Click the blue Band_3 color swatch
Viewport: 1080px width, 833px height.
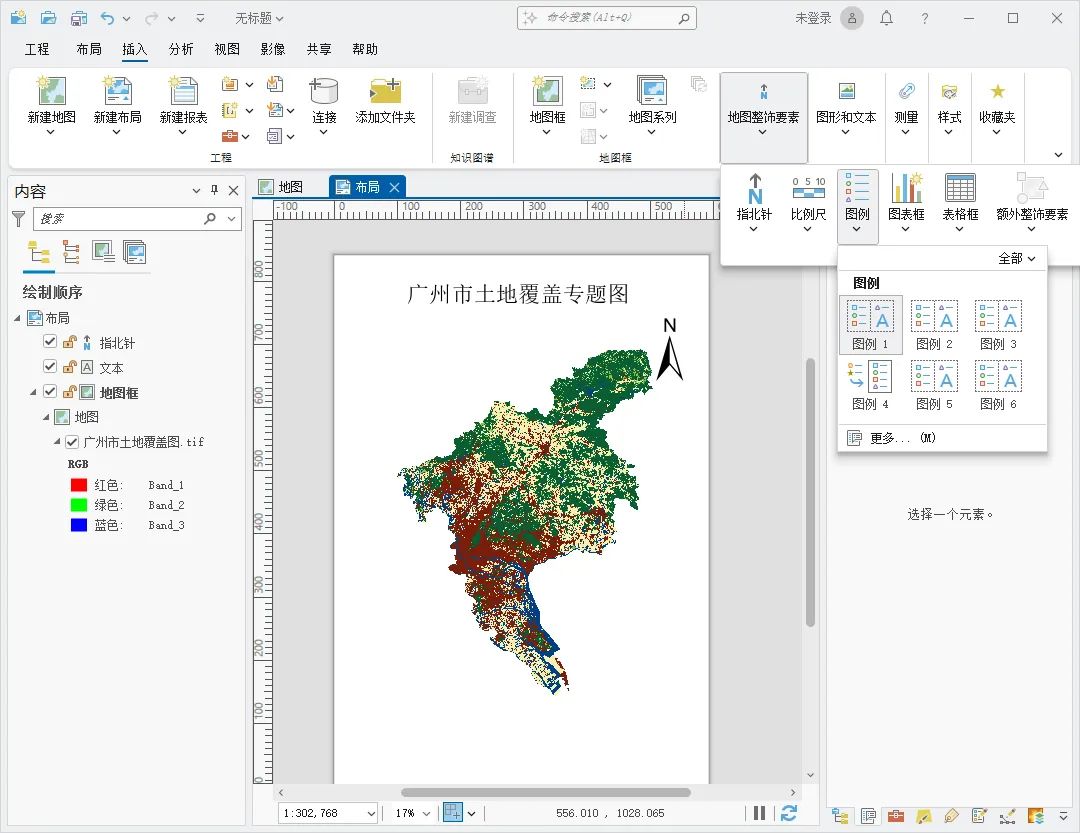[79, 525]
